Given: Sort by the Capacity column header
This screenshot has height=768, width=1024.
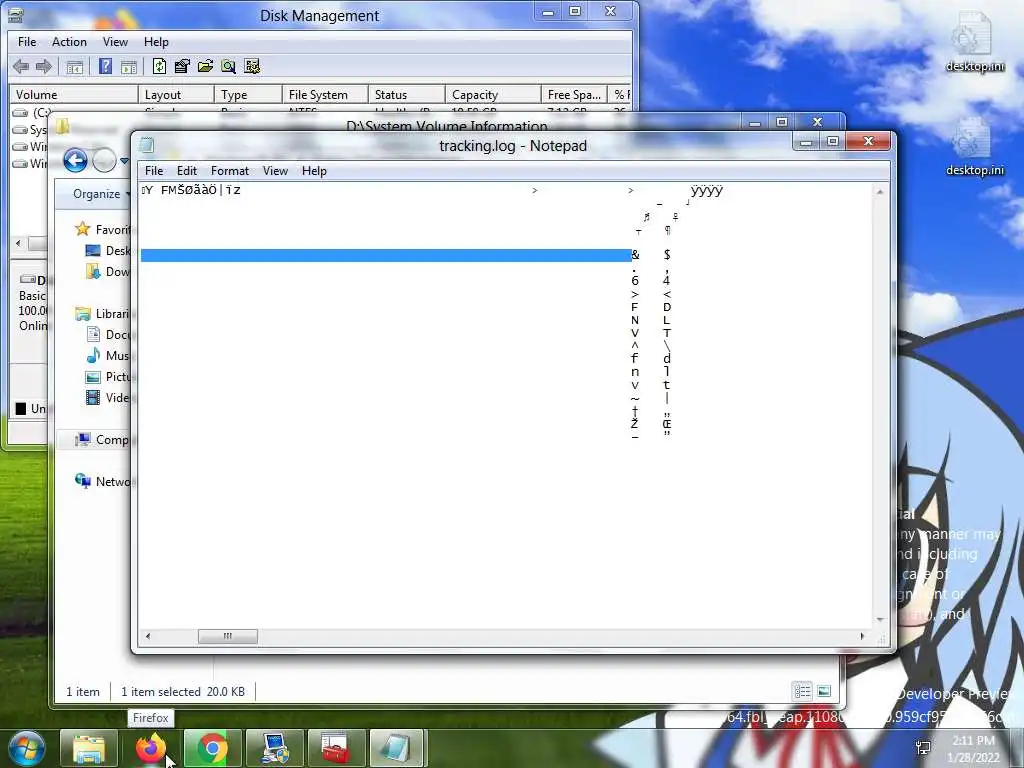Looking at the screenshot, I should pos(493,95).
